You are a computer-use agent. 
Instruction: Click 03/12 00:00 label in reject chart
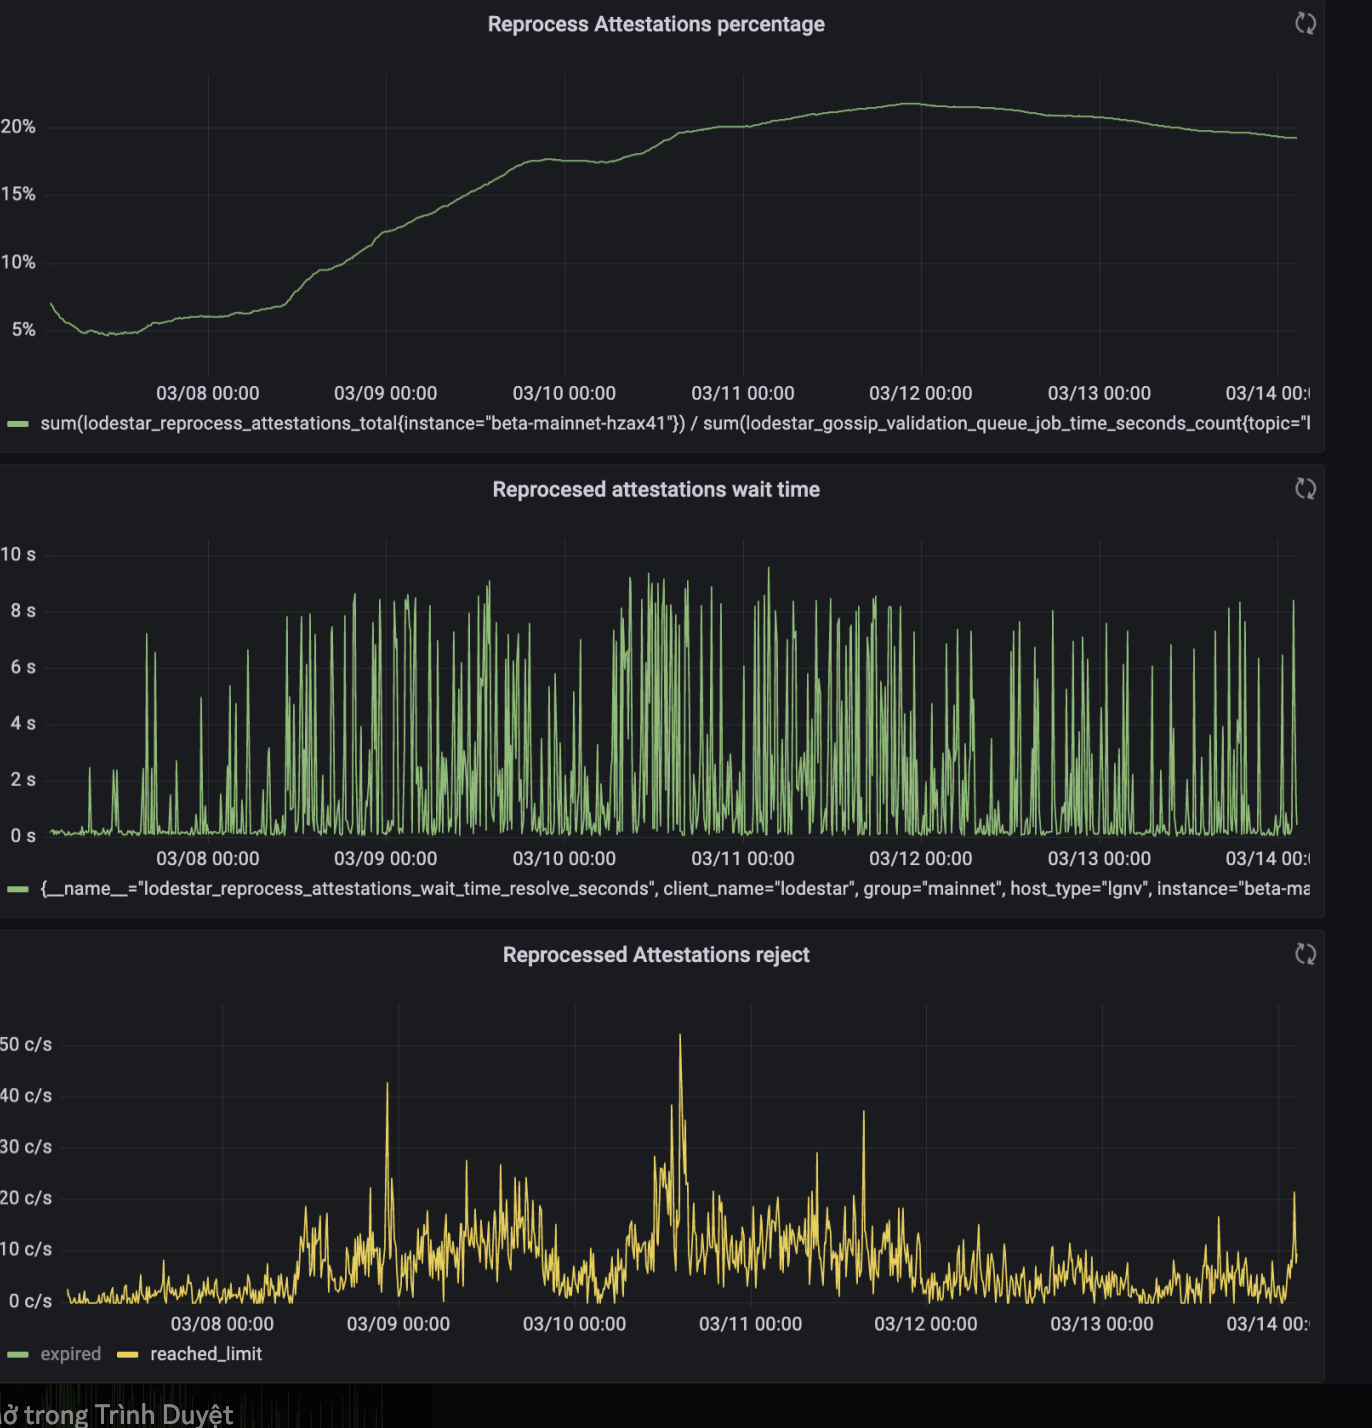[926, 1323]
